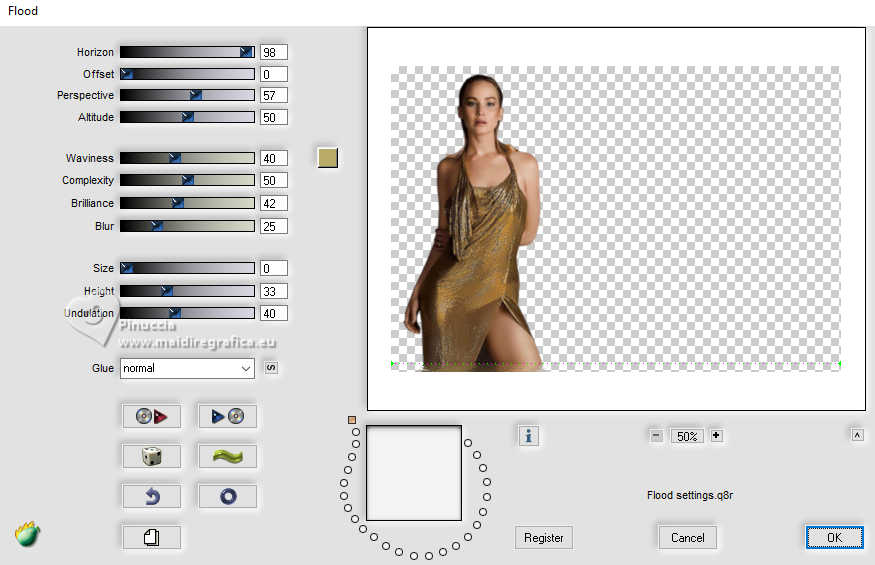Click the woman image in the preview
Screen dimensions: 875x565
pyautogui.click(x=473, y=223)
